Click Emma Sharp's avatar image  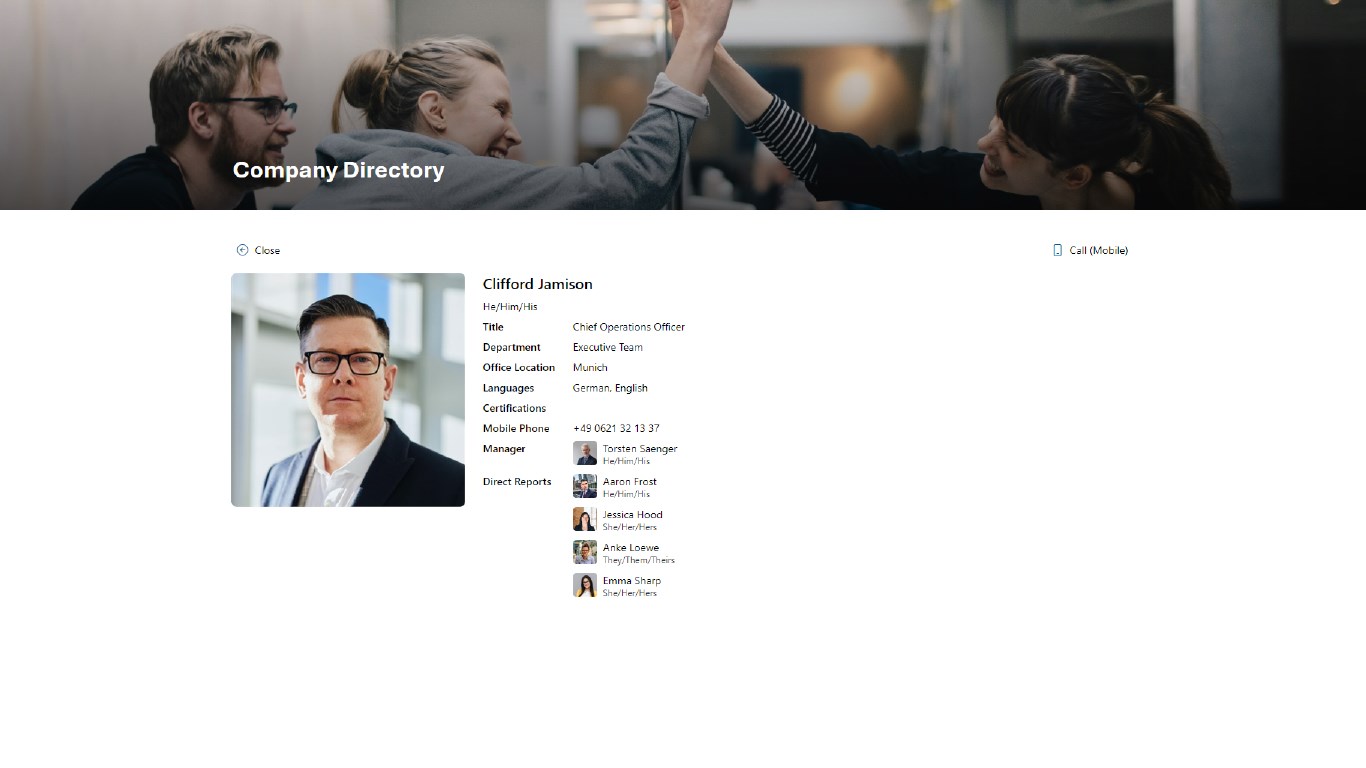tap(585, 585)
